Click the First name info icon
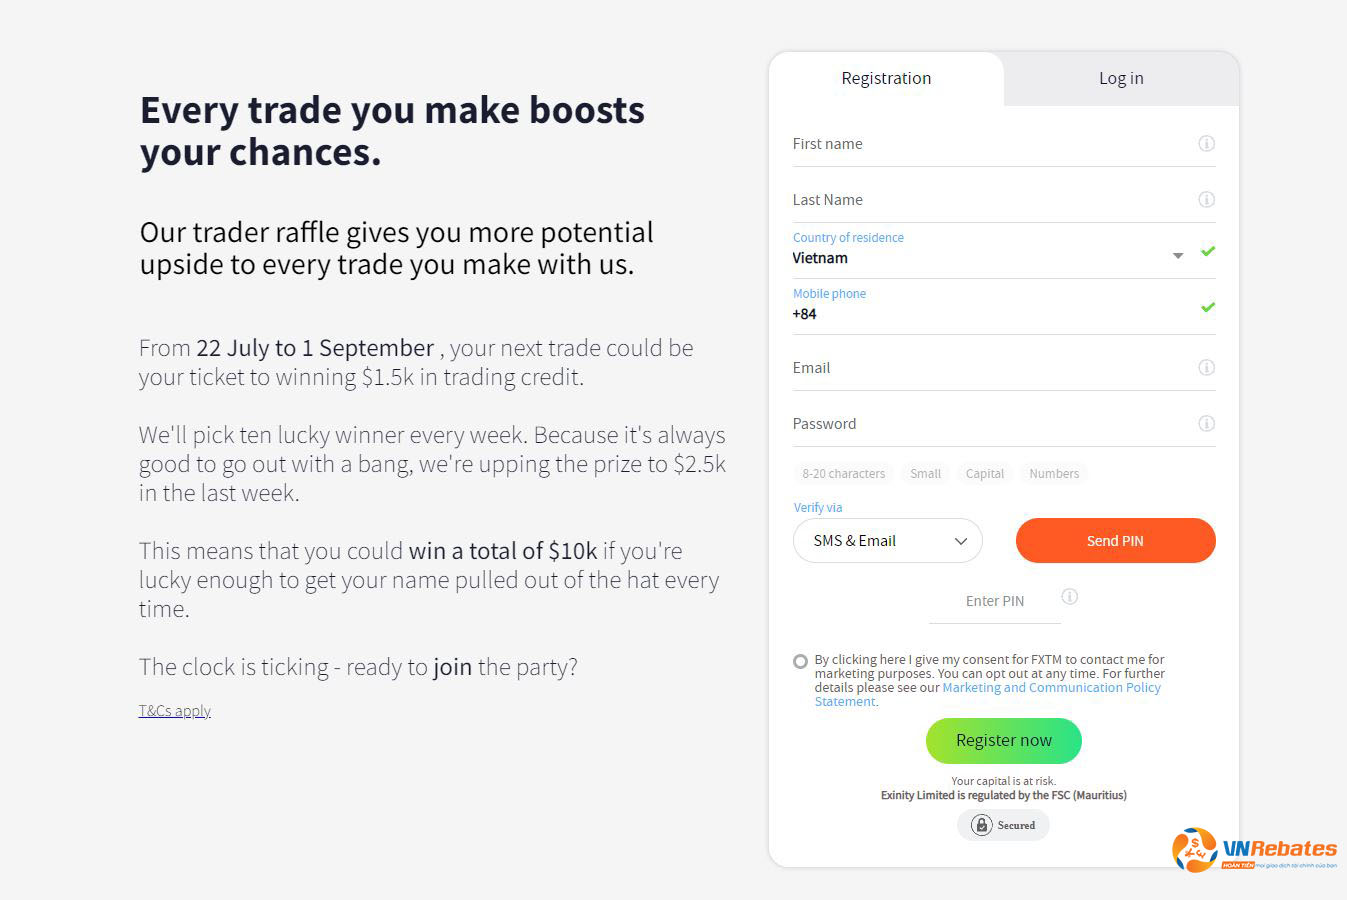The width and height of the screenshot is (1347, 900). point(1206,143)
